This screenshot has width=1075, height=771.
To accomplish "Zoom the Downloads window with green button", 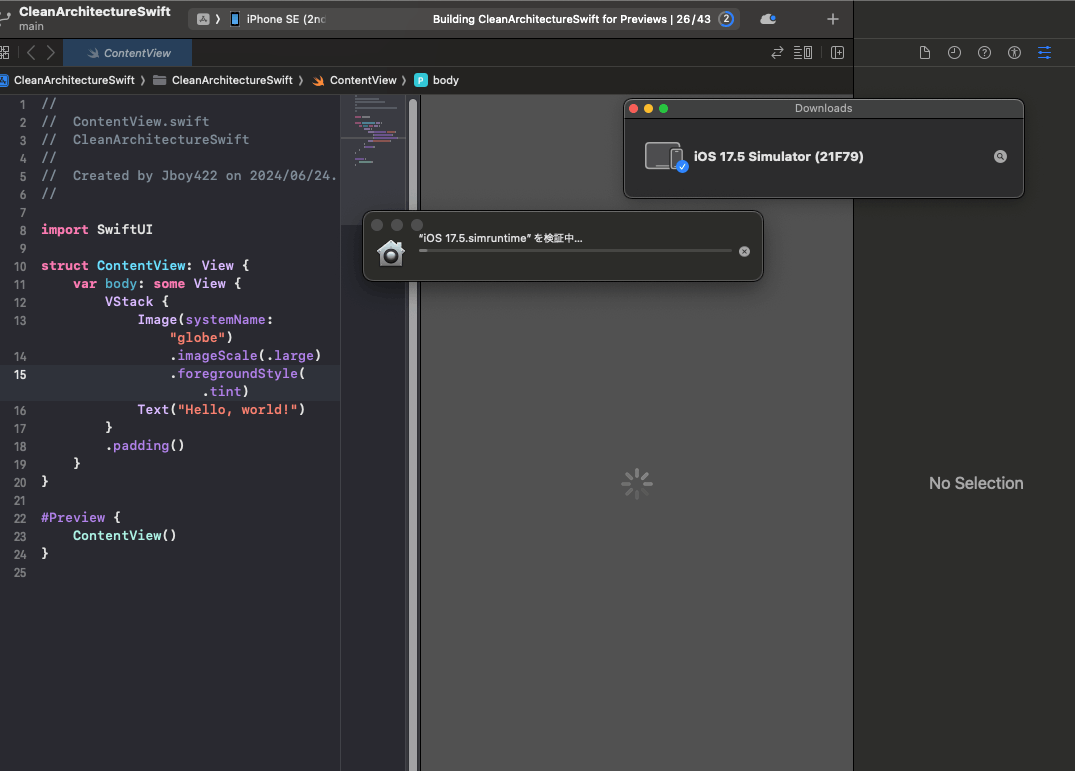I will (664, 108).
